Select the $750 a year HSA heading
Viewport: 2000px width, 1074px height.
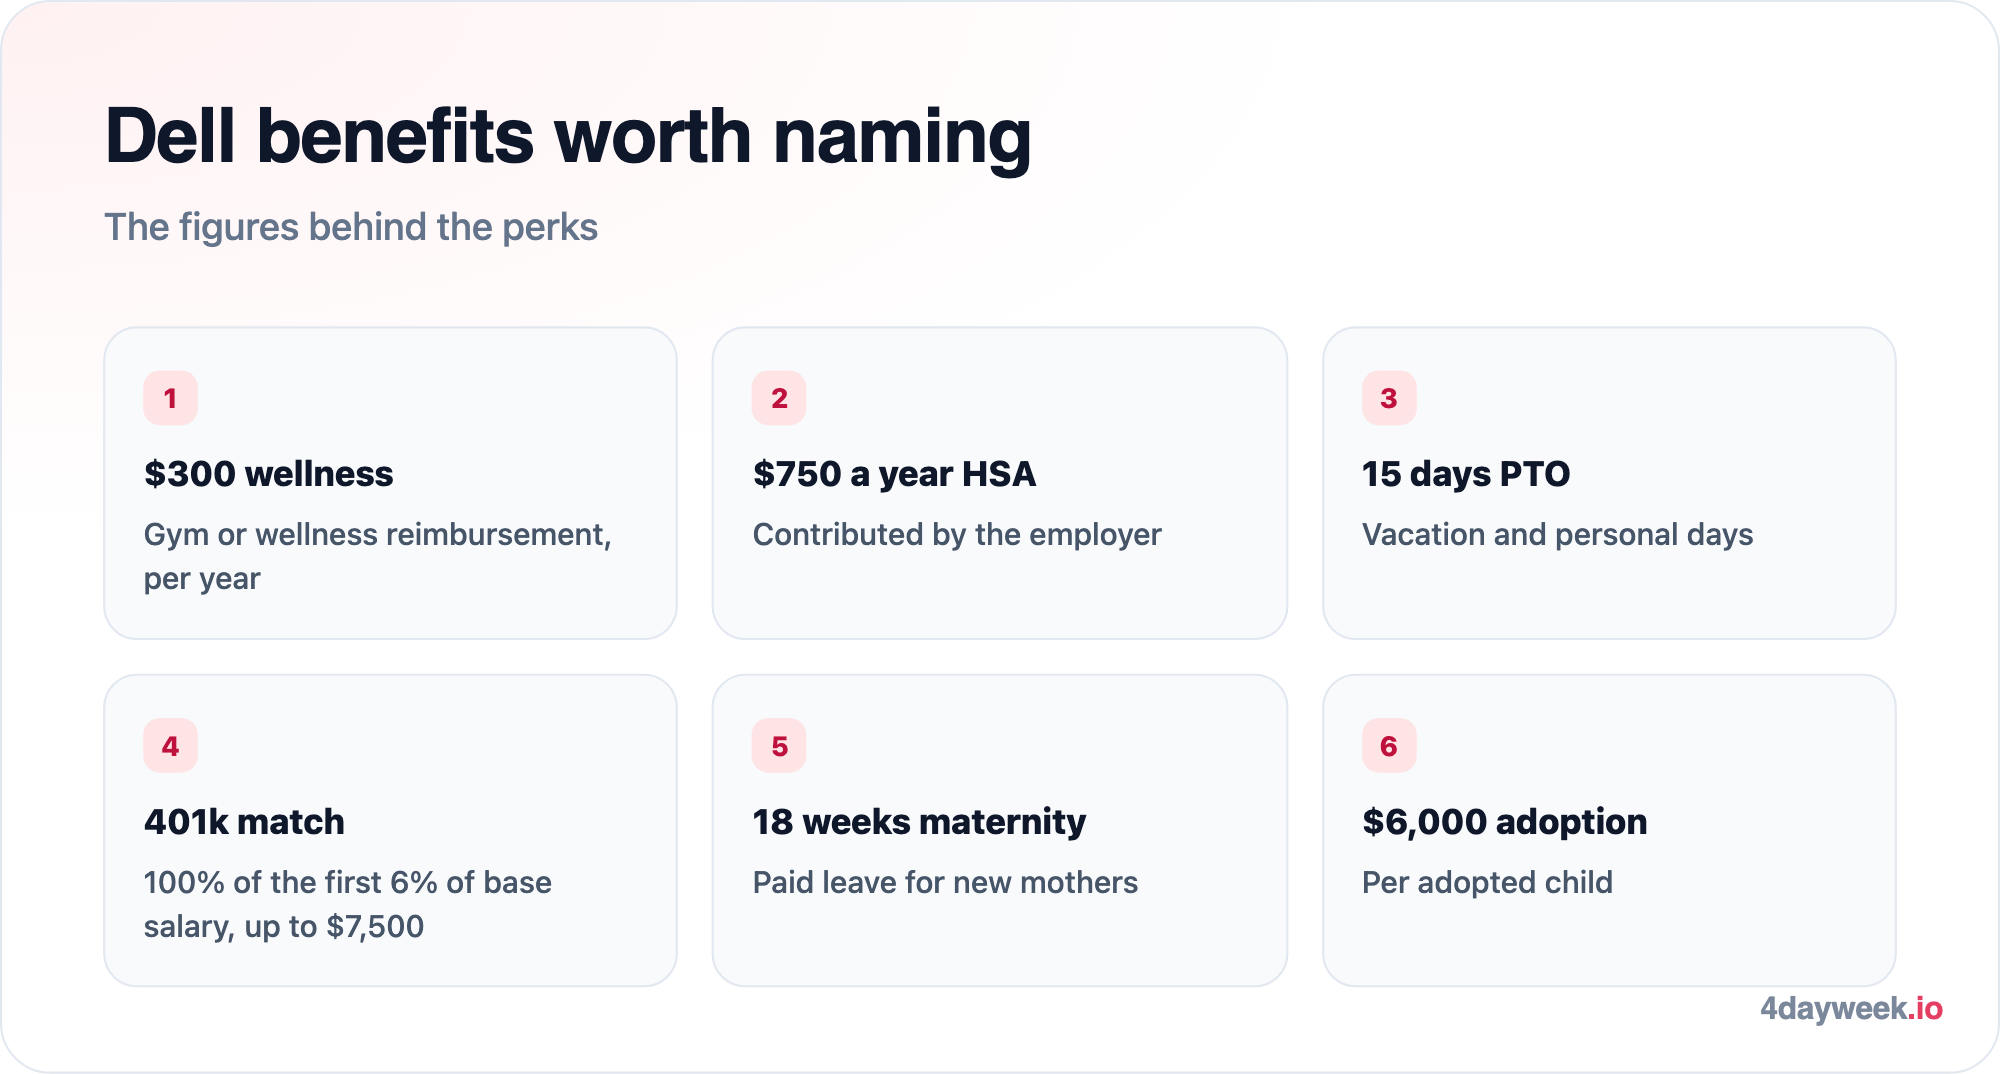(894, 474)
